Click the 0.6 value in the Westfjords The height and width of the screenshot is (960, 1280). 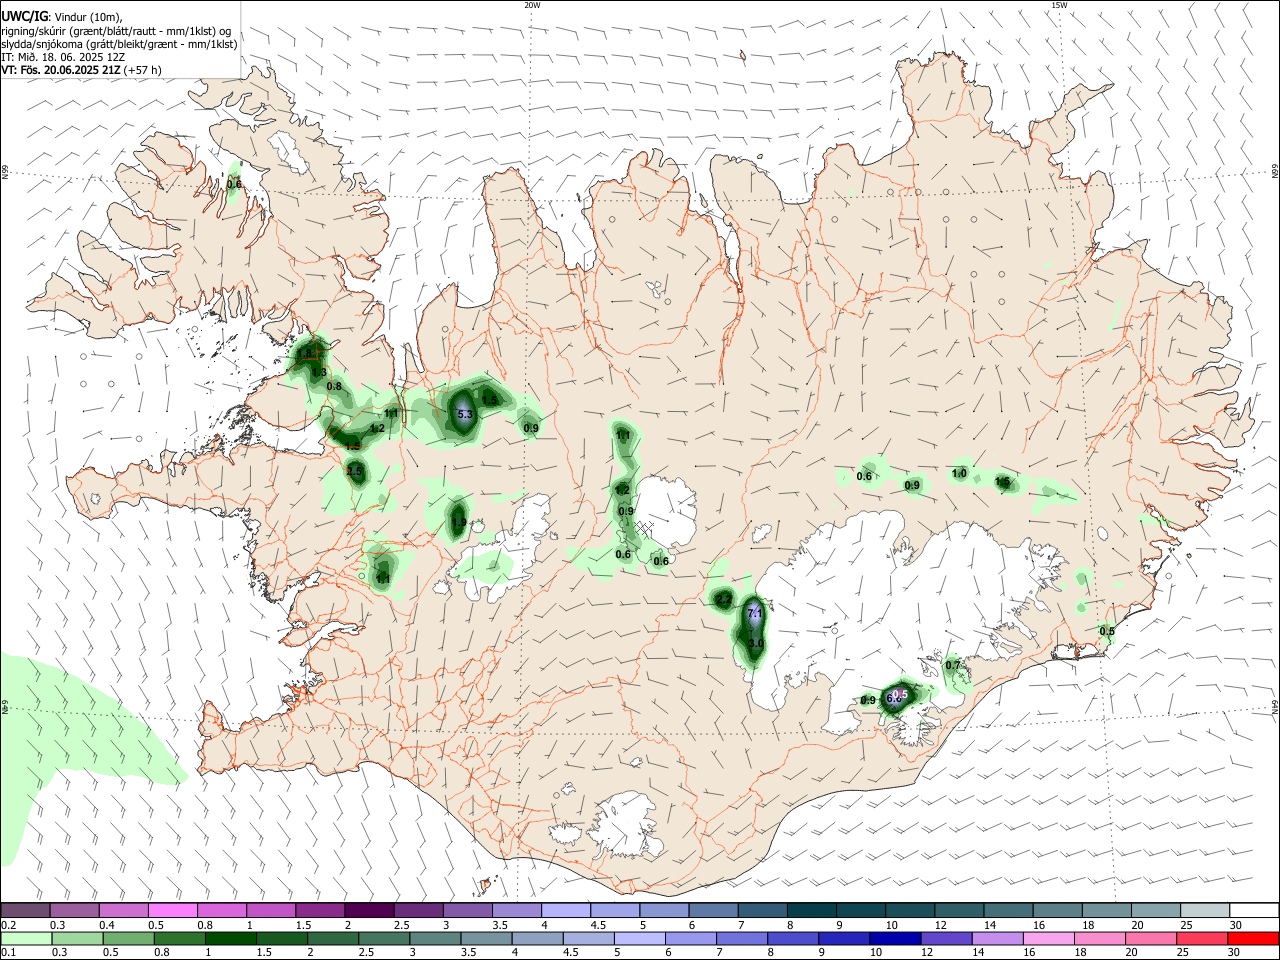click(x=234, y=183)
